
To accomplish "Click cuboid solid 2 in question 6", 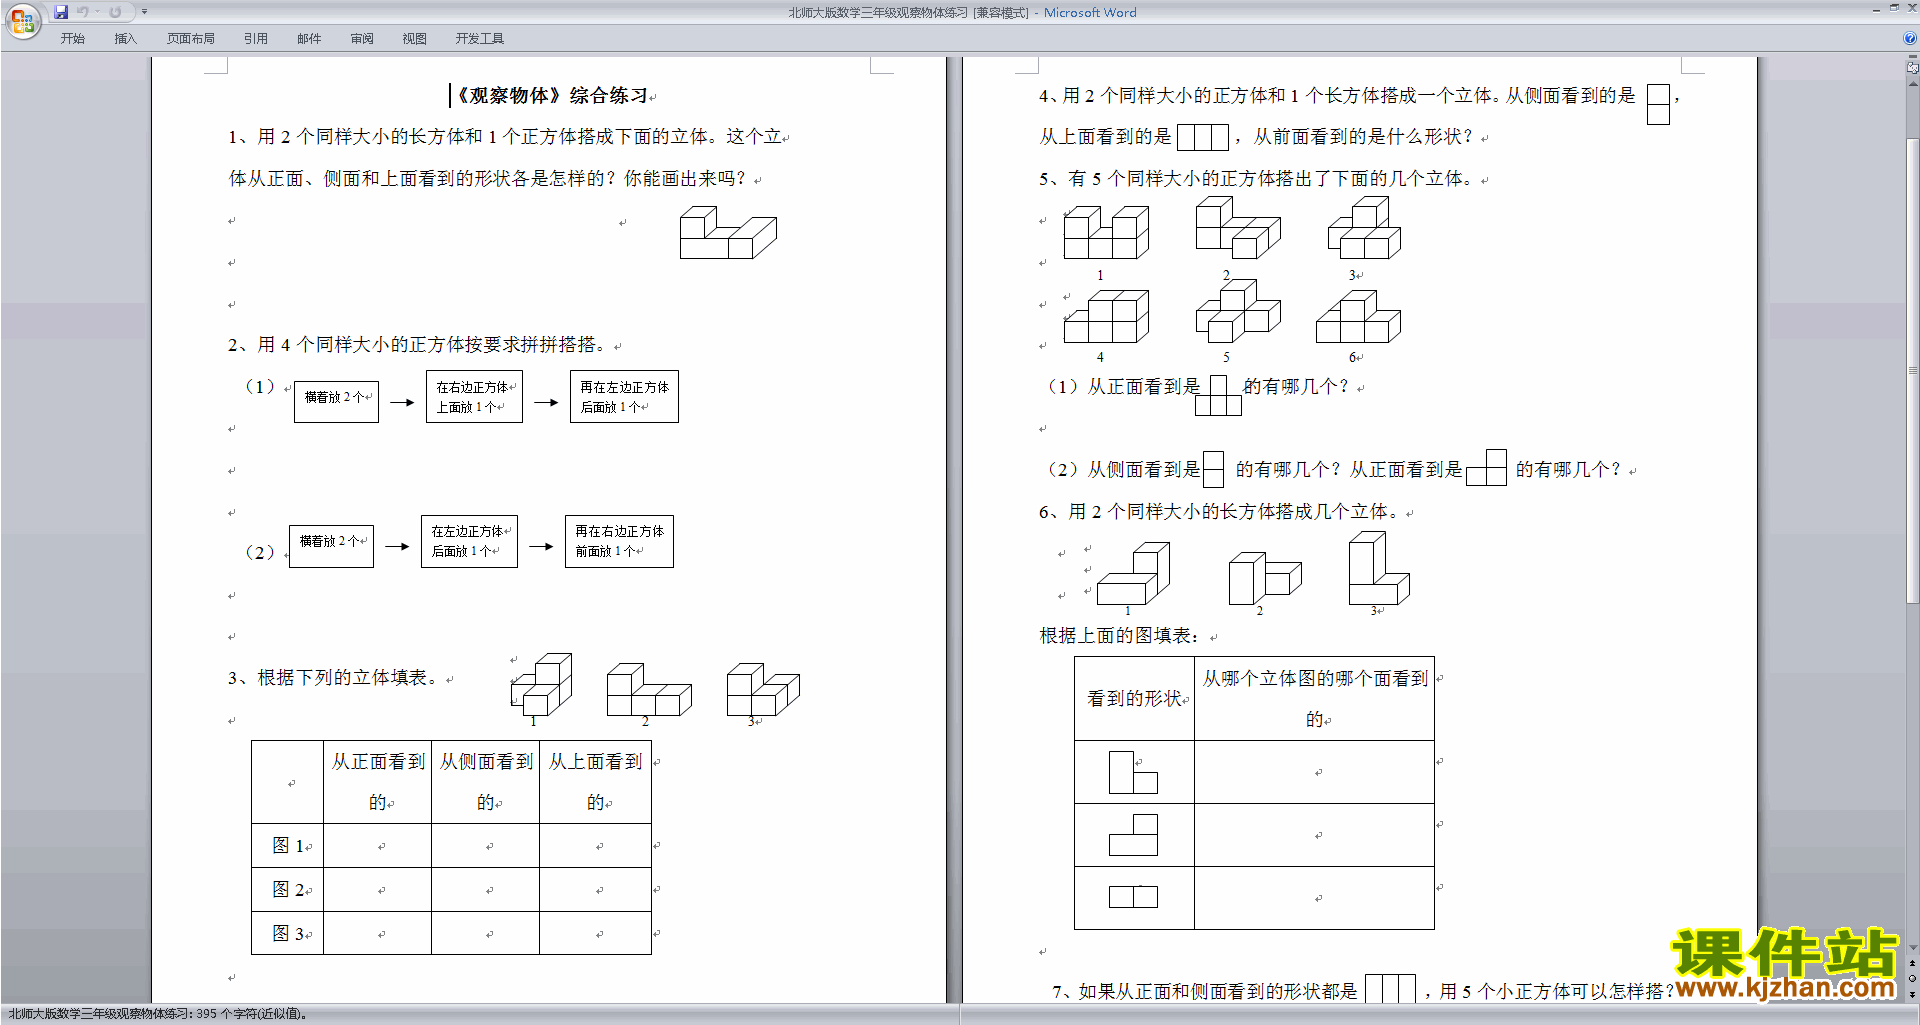I will pyautogui.click(x=1265, y=578).
